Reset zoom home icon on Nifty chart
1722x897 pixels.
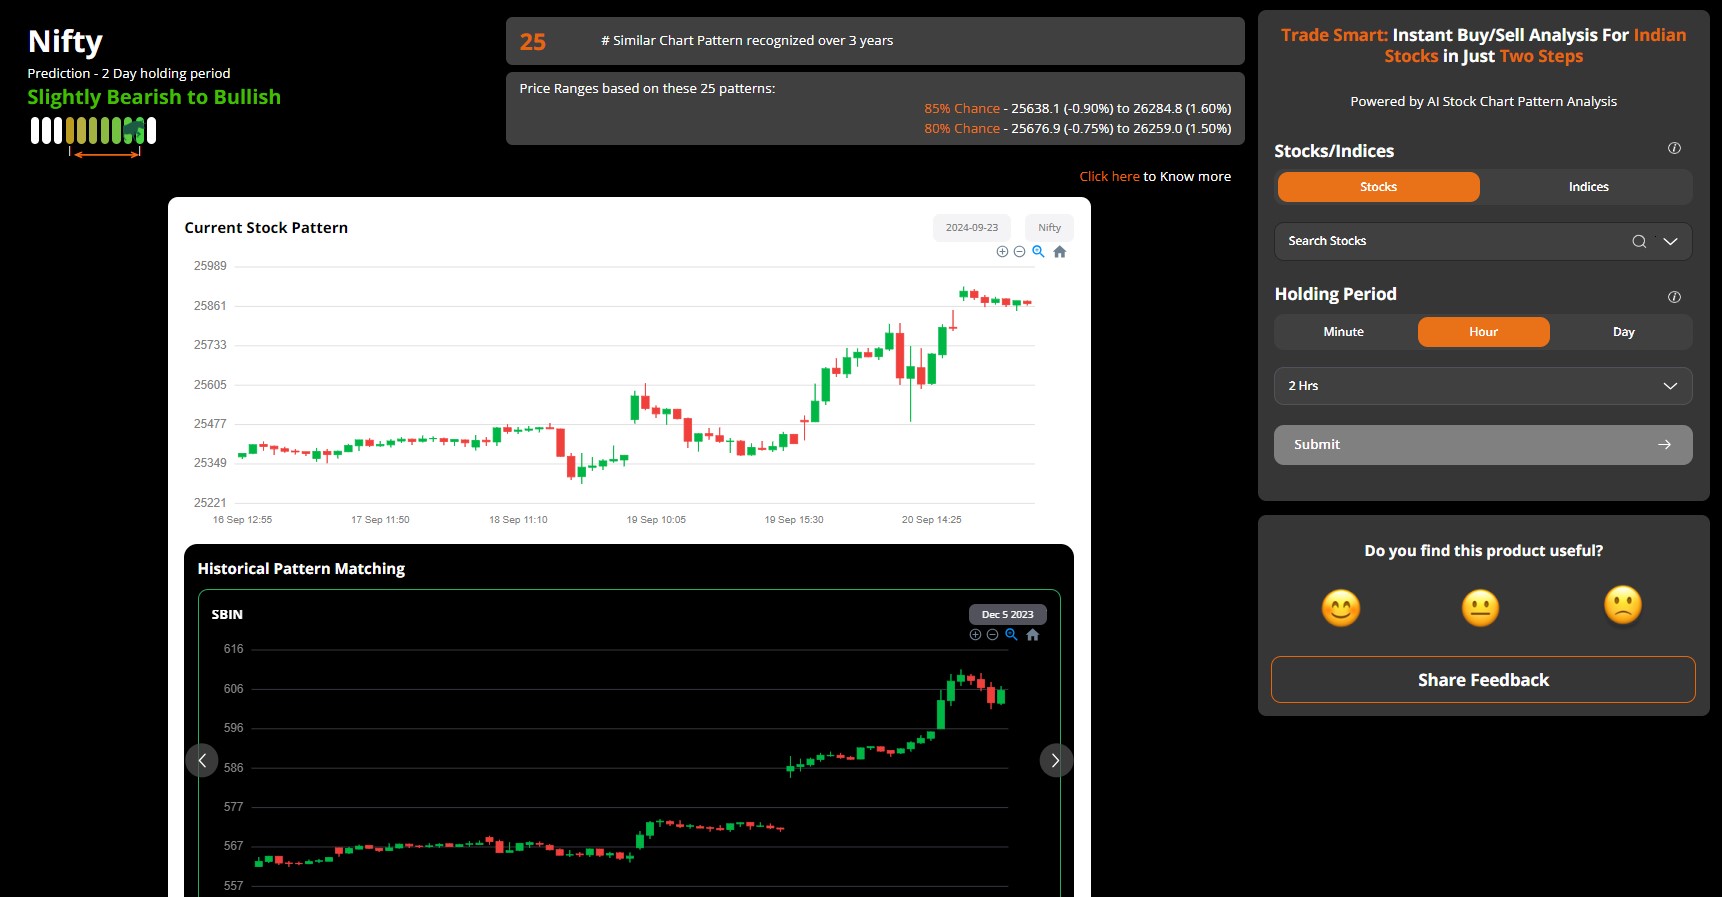pos(1060,252)
